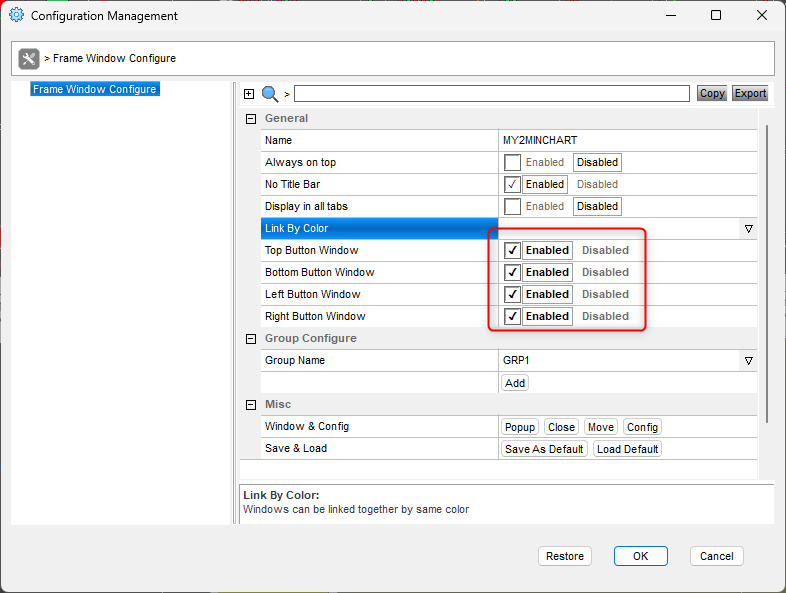Set Display in all tabs to Disabled
This screenshot has height=593, width=786.
click(597, 207)
